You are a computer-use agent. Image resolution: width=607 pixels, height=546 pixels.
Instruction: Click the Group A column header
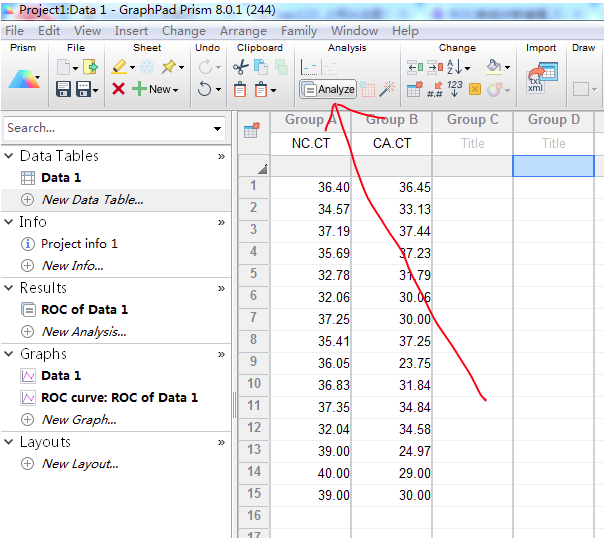point(311,120)
